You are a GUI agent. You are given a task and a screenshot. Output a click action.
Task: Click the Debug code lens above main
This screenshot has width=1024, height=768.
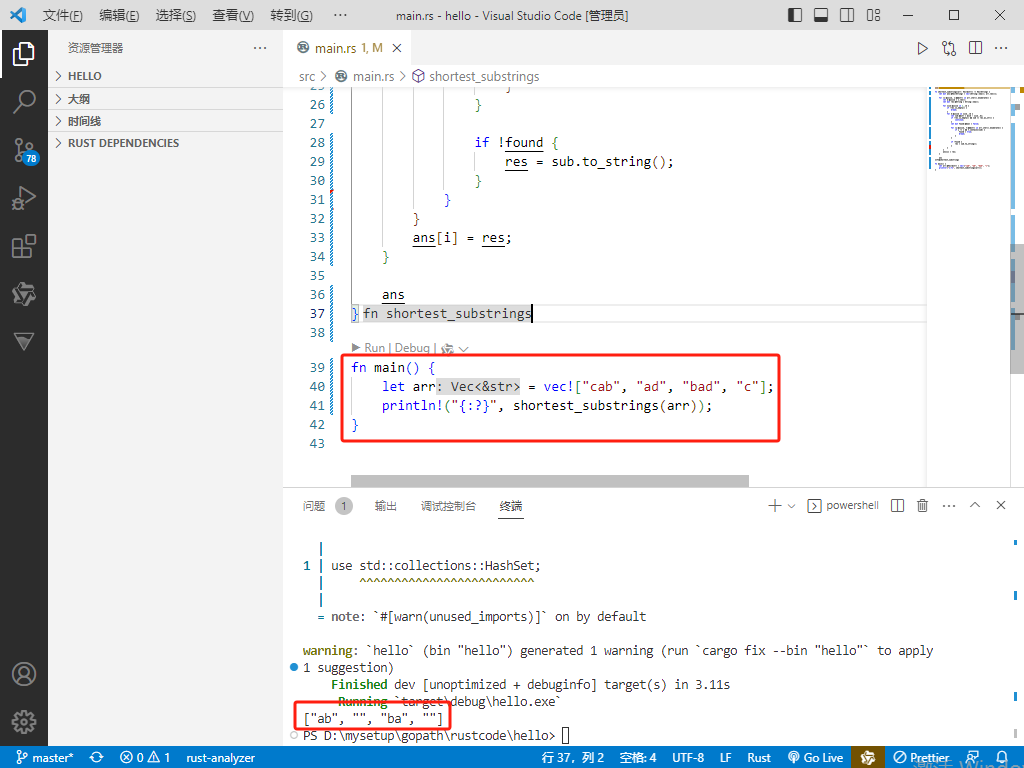[412, 348]
